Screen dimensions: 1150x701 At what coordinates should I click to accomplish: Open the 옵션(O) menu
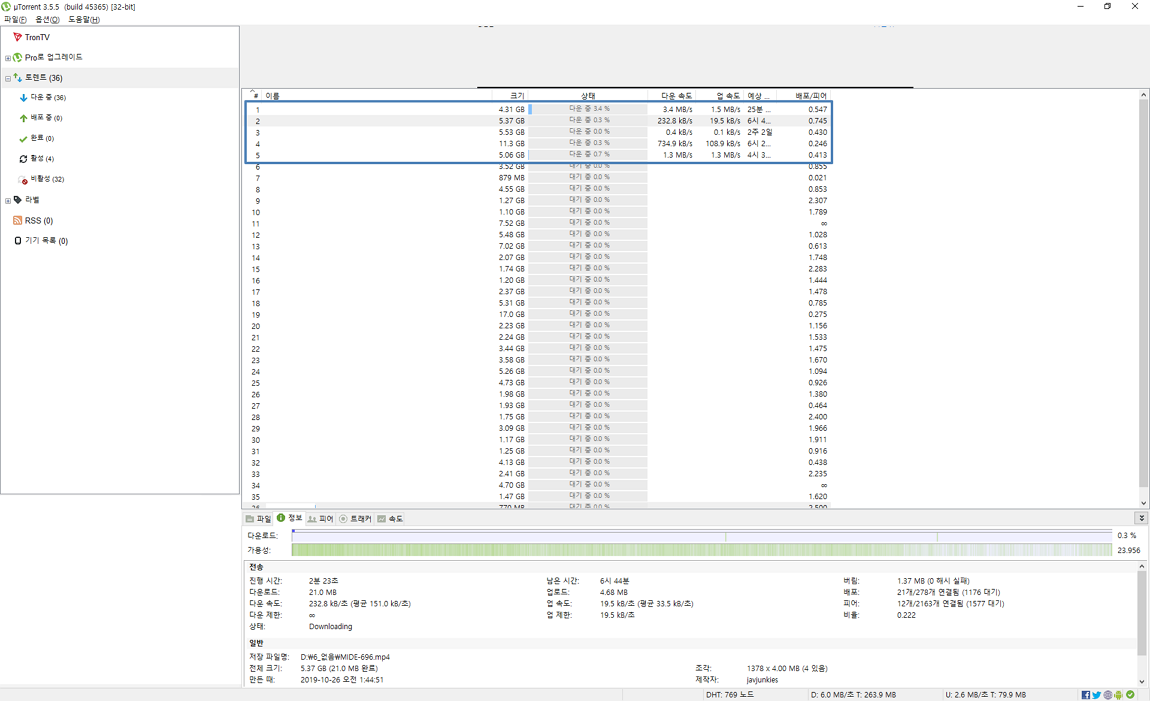click(48, 20)
